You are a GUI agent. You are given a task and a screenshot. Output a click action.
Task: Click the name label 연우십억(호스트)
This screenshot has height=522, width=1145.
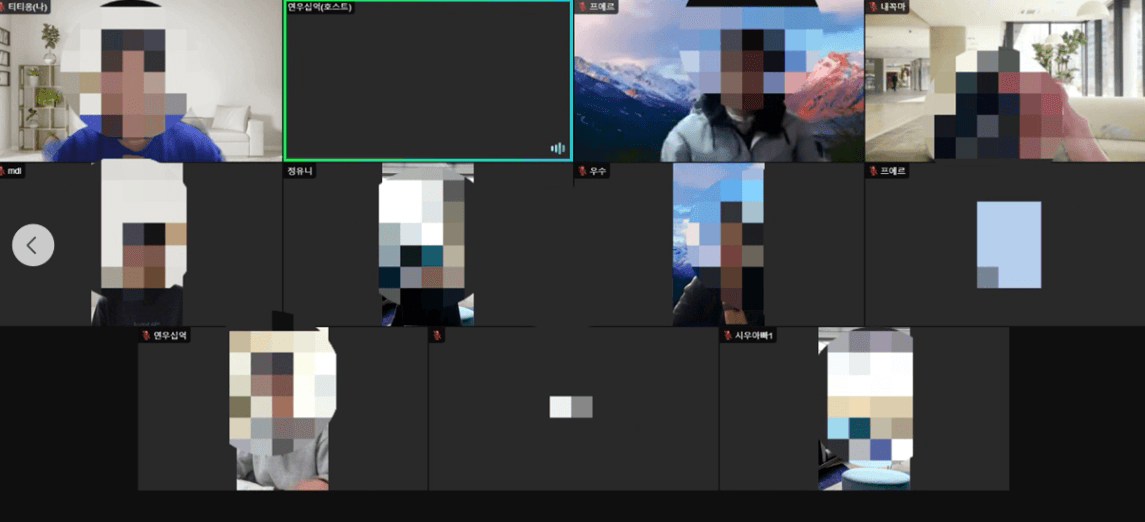point(320,7)
